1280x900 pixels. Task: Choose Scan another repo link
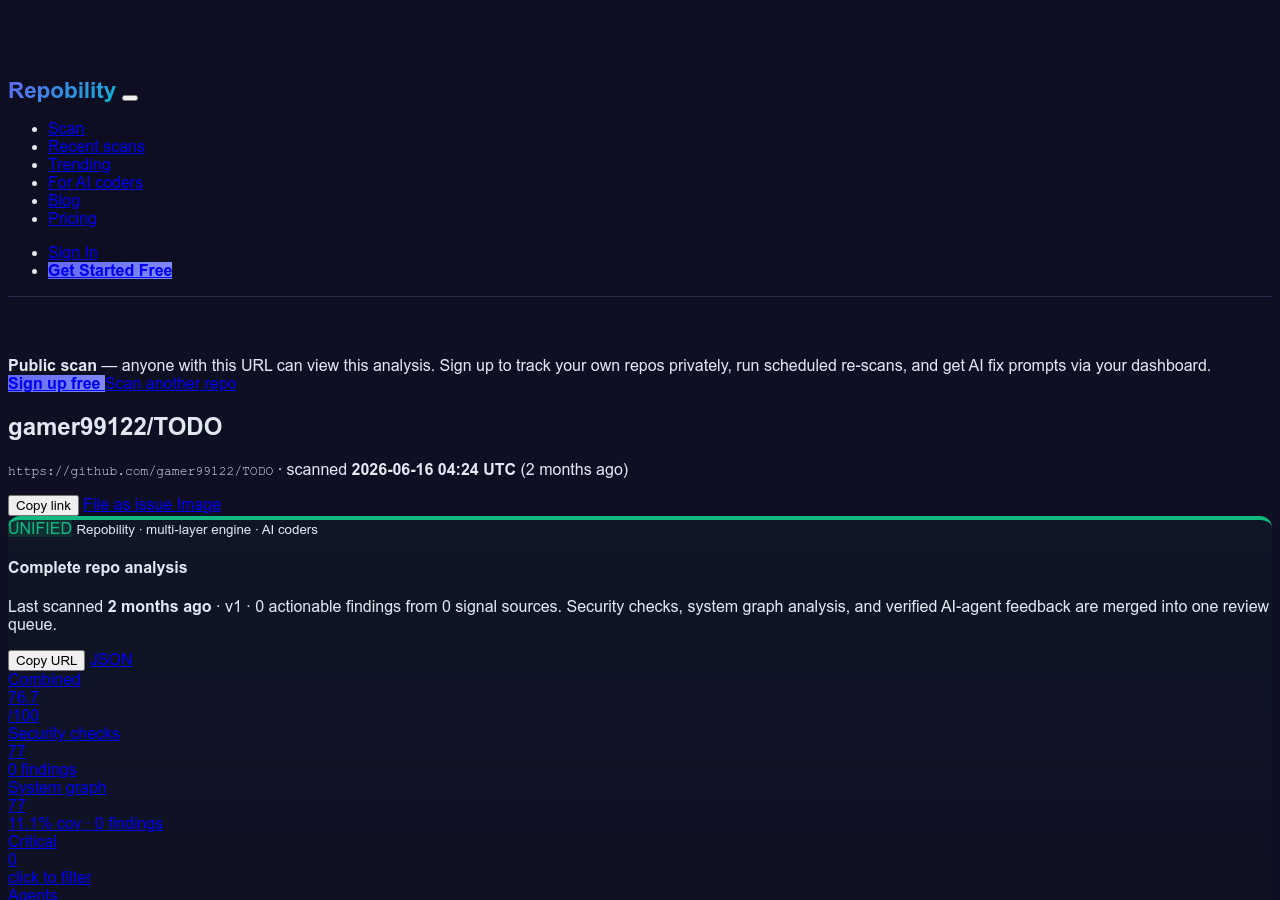click(x=171, y=383)
